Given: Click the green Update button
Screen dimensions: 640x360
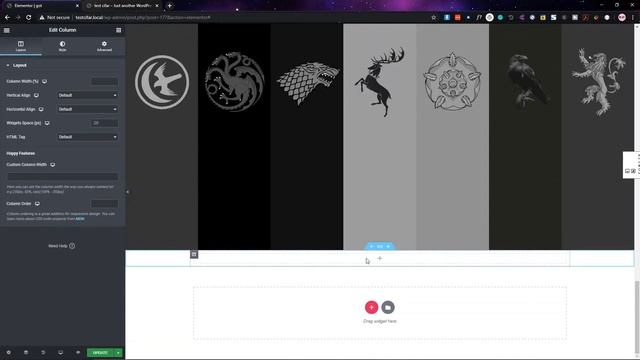Looking at the screenshot, I should [x=100, y=353].
